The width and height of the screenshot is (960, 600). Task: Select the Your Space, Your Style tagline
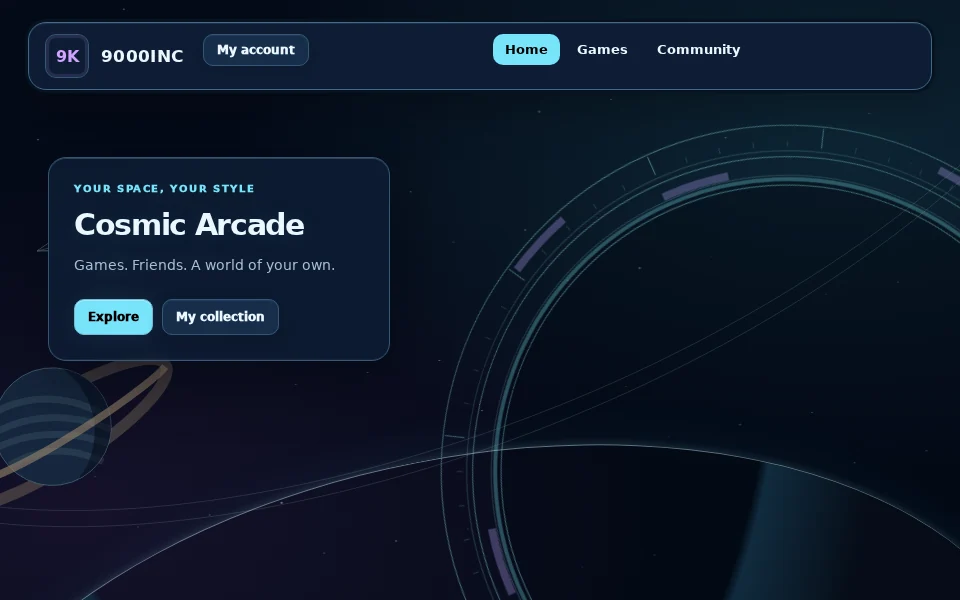pos(164,189)
